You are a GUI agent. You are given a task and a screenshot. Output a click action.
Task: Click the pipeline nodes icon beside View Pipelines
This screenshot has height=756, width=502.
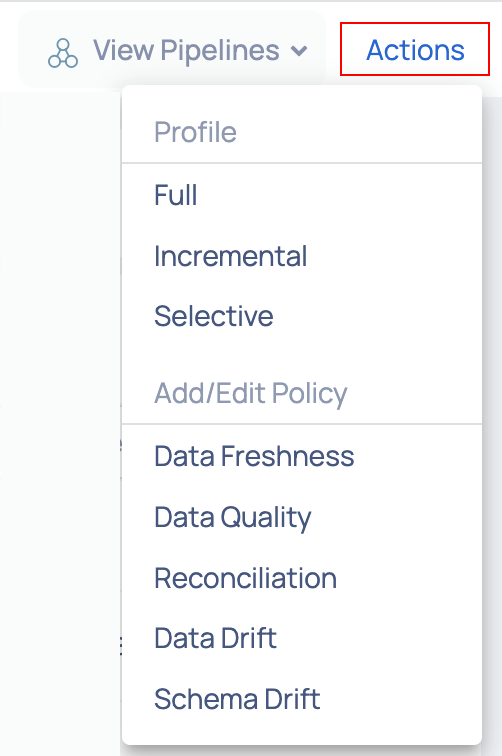63,53
